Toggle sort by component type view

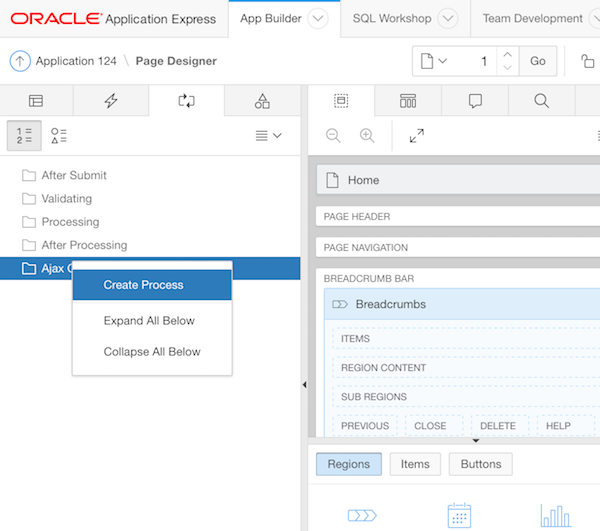click(x=59, y=135)
